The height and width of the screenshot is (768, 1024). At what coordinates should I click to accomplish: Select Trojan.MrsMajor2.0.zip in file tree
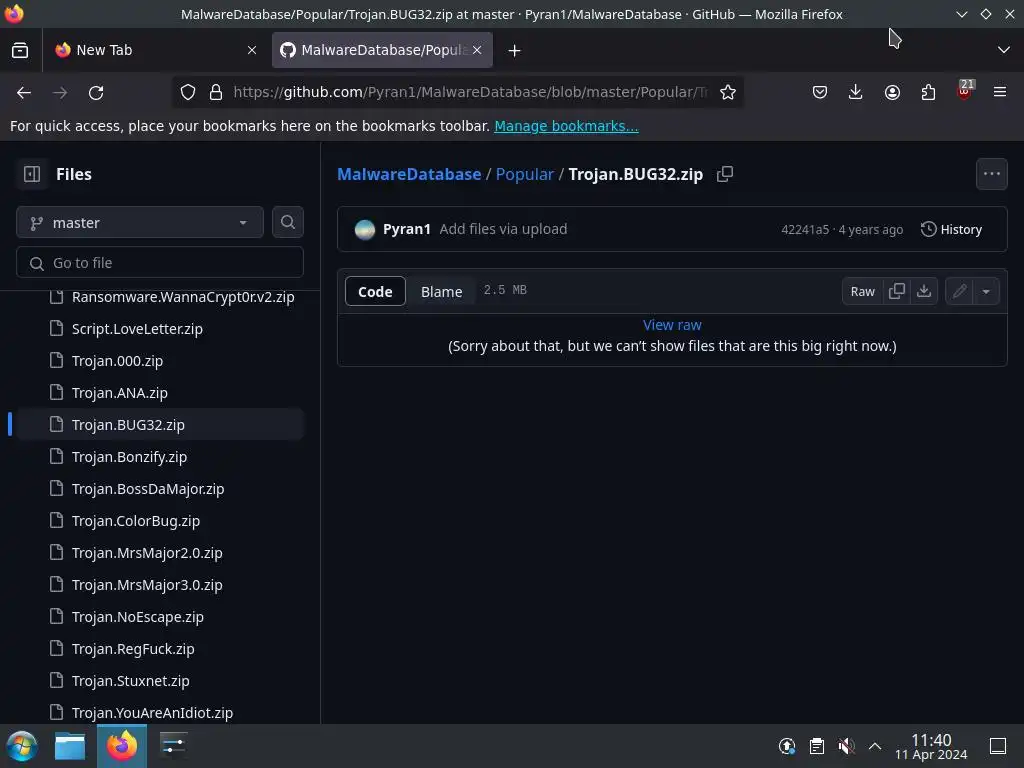coord(160,552)
